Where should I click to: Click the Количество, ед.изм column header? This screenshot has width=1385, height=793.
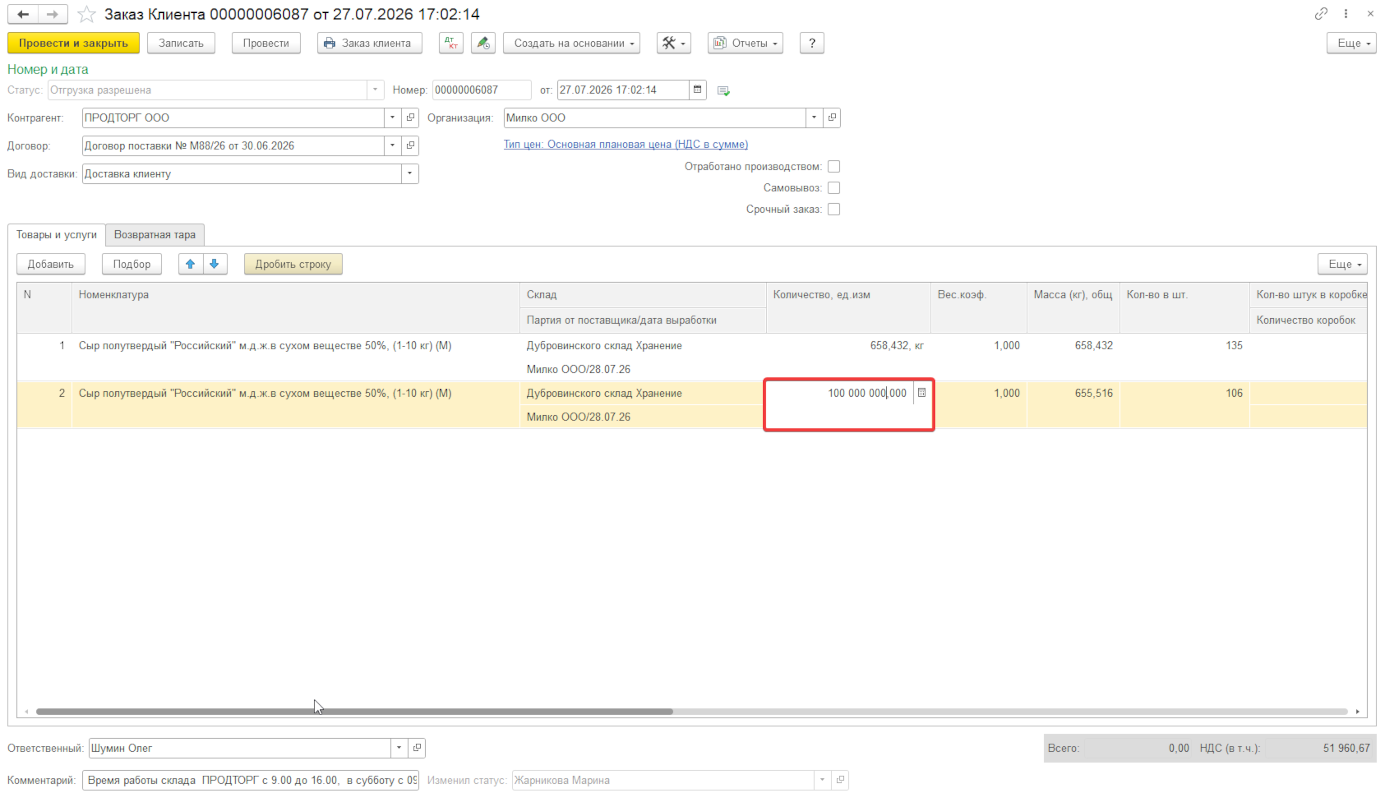coord(848,307)
